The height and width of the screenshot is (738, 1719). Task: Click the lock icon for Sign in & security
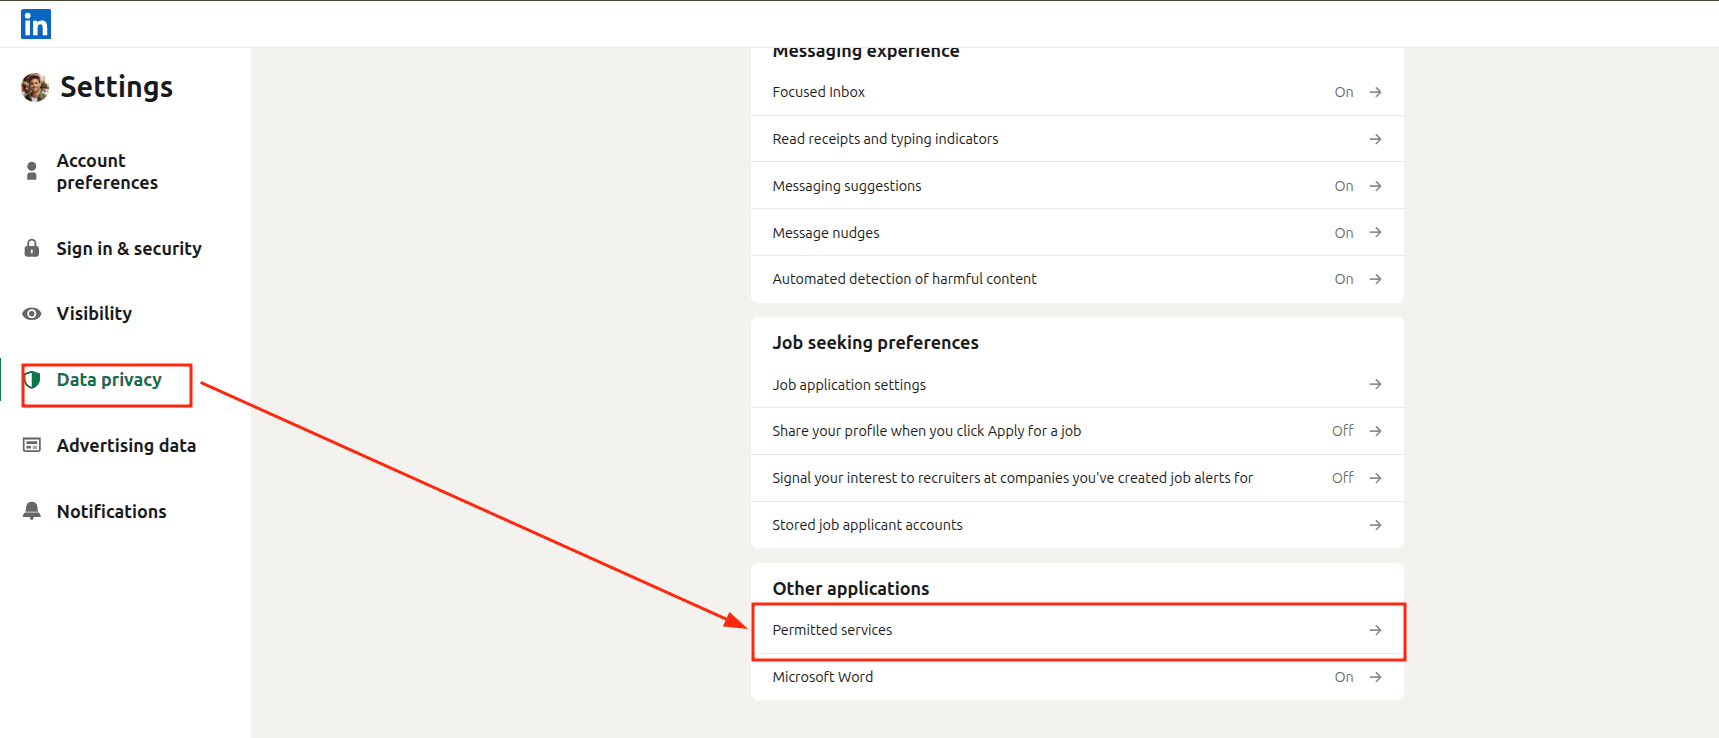tap(32, 248)
